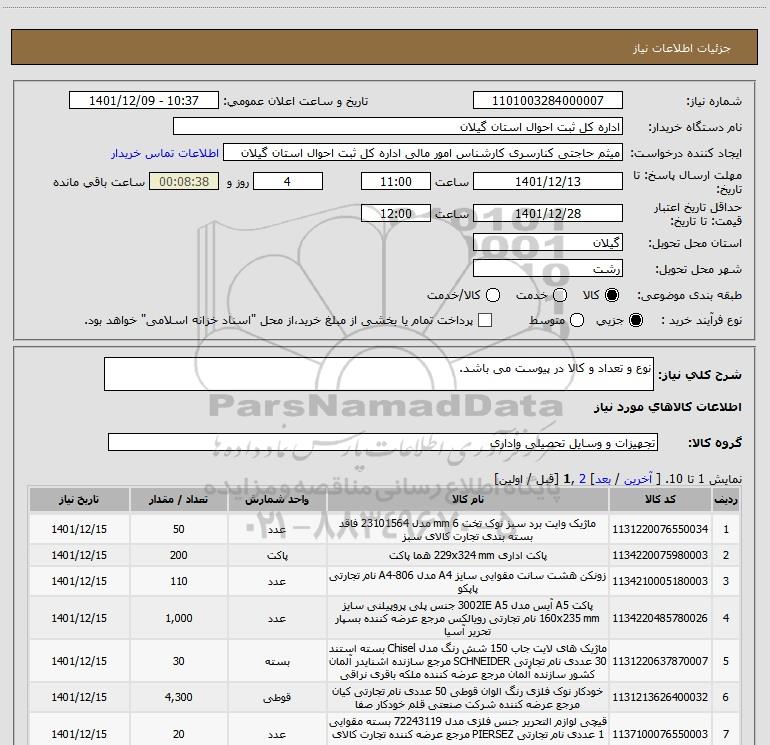Click the delivery province field گیلان
The width and height of the screenshot is (770, 745).
tap(548, 243)
